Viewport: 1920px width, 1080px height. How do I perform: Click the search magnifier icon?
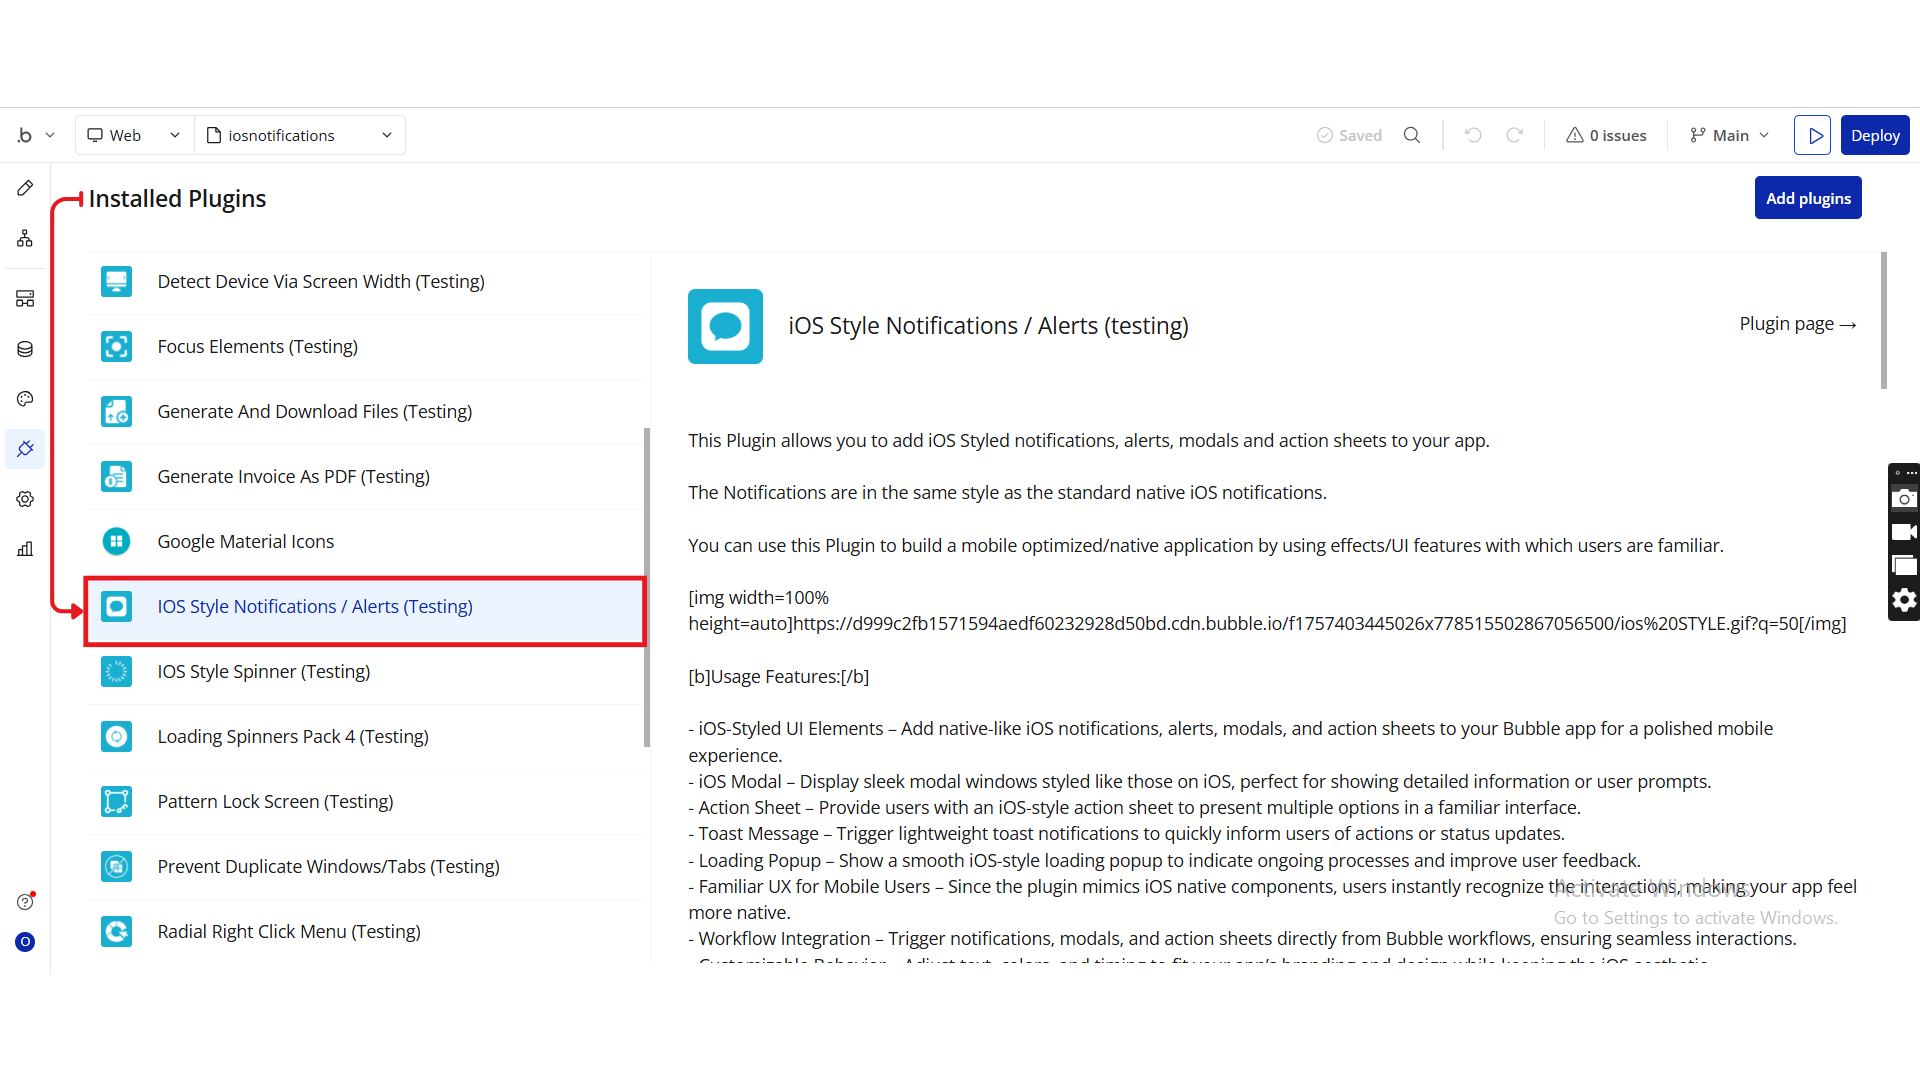pyautogui.click(x=1412, y=135)
